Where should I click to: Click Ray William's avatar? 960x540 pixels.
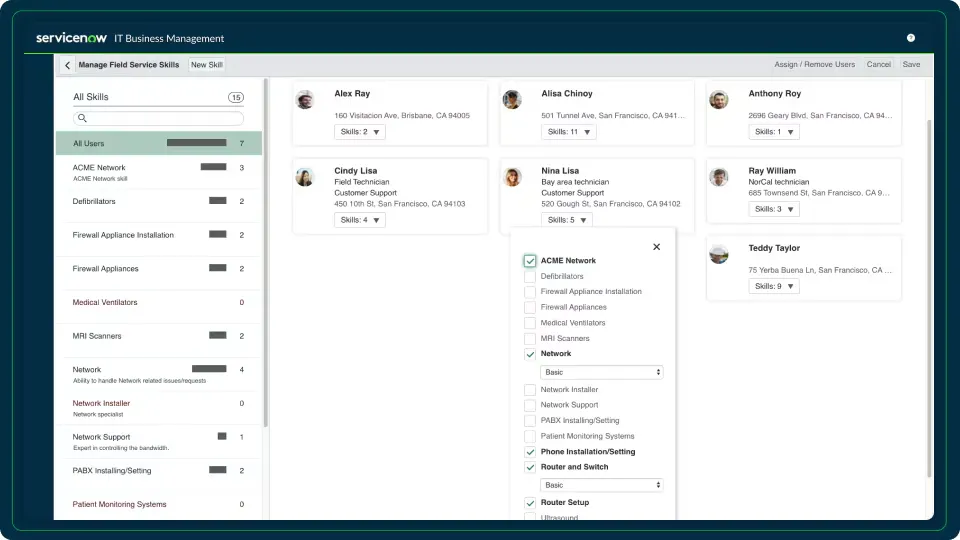pos(719,176)
